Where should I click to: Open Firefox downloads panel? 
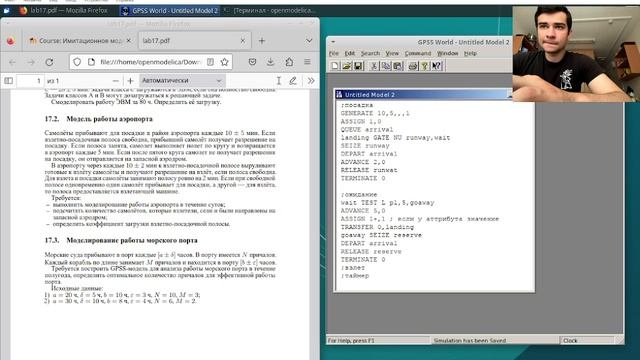270,62
